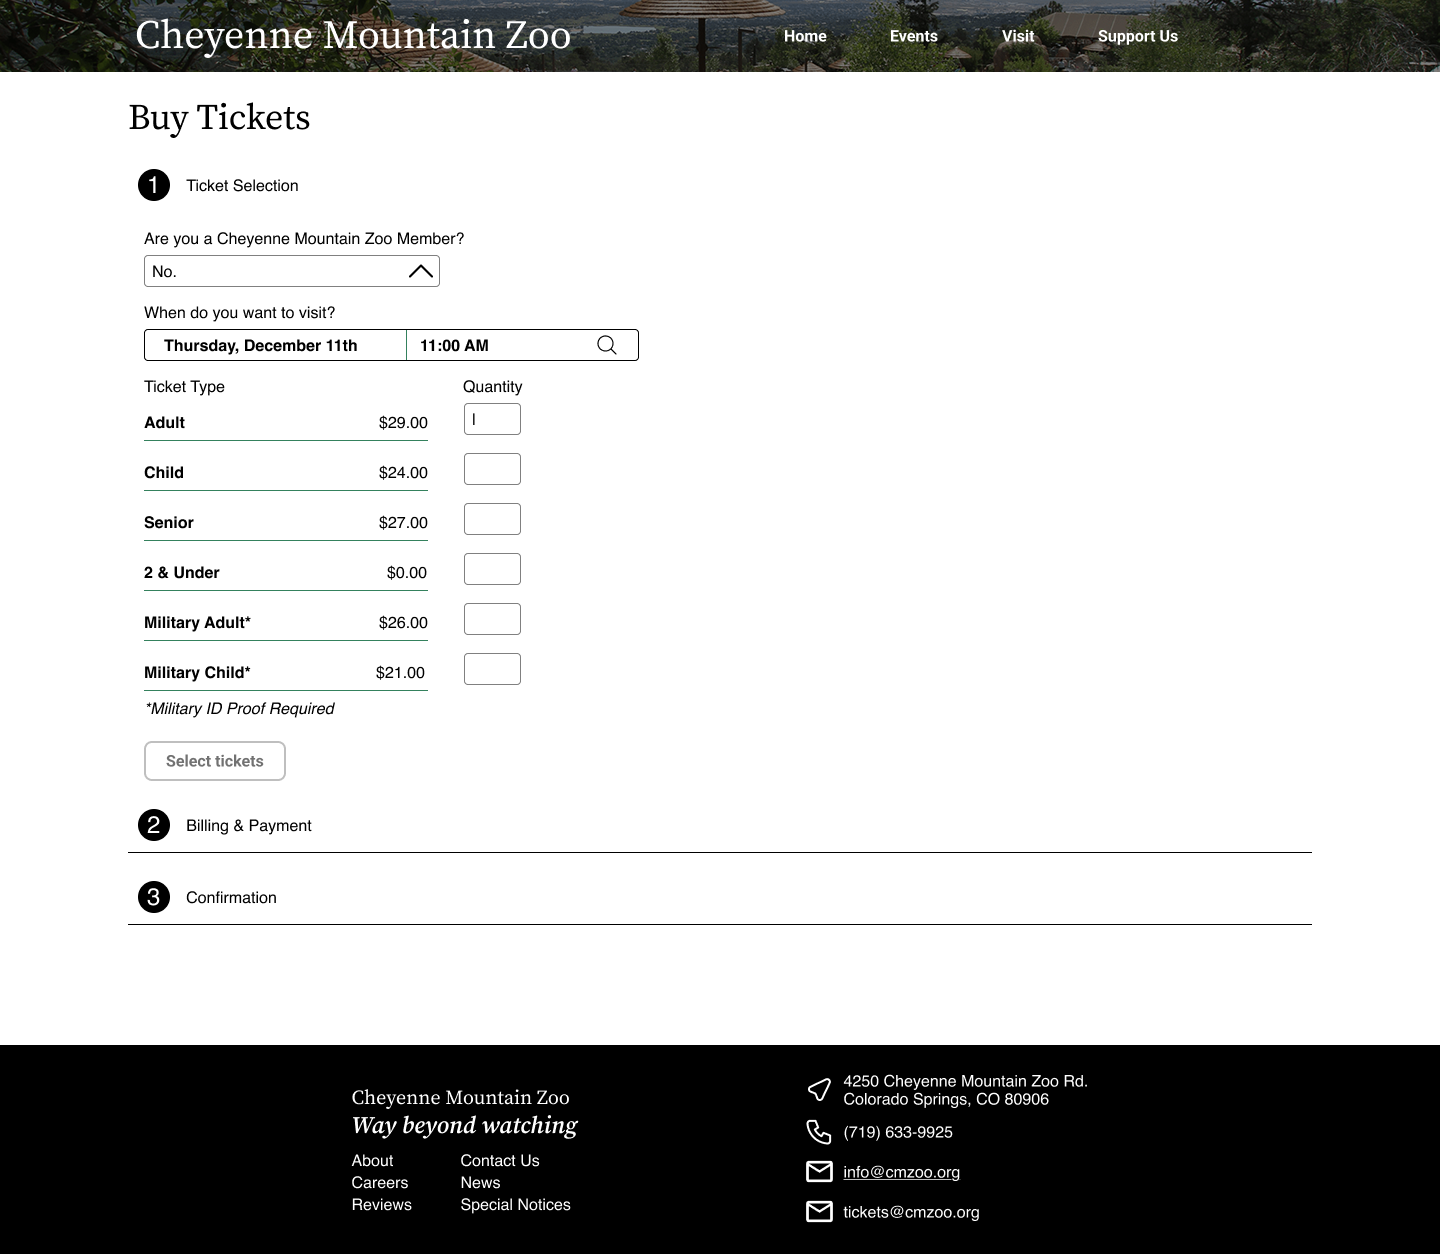This screenshot has width=1440, height=1254.
Task: Collapse the Ticket Selection section heading
Action: [242, 185]
